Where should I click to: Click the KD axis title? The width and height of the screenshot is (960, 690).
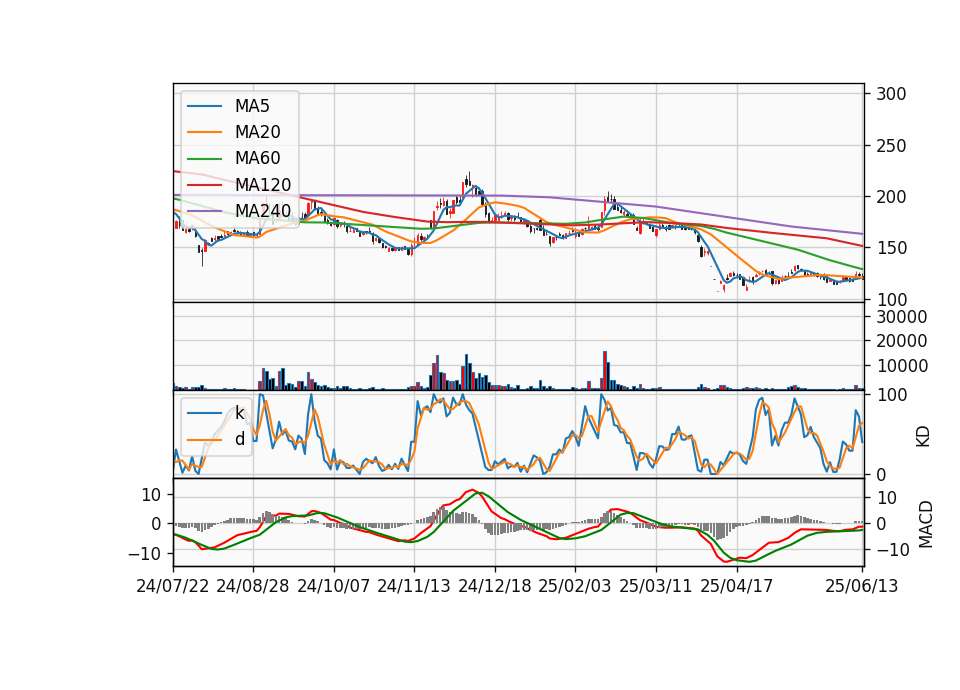coord(923,436)
